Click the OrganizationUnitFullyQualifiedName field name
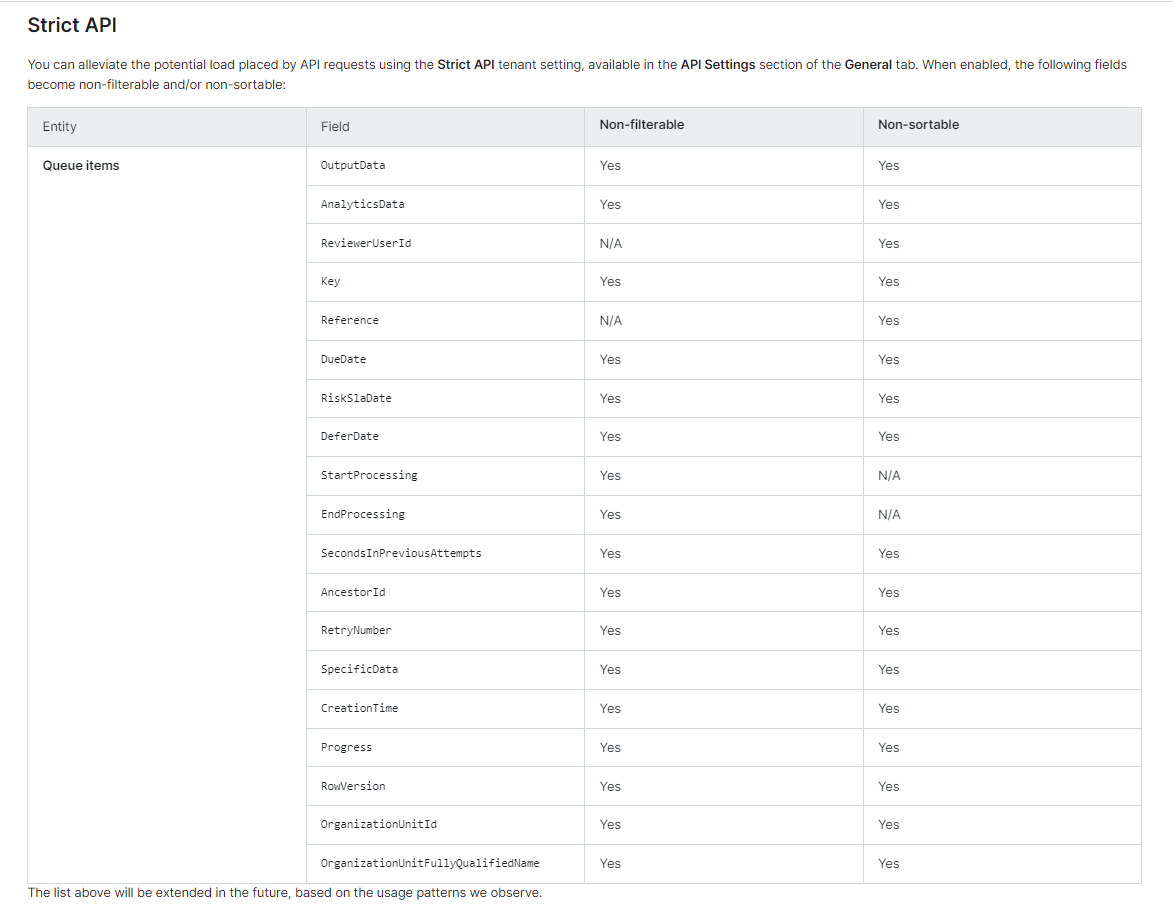 coord(429,863)
